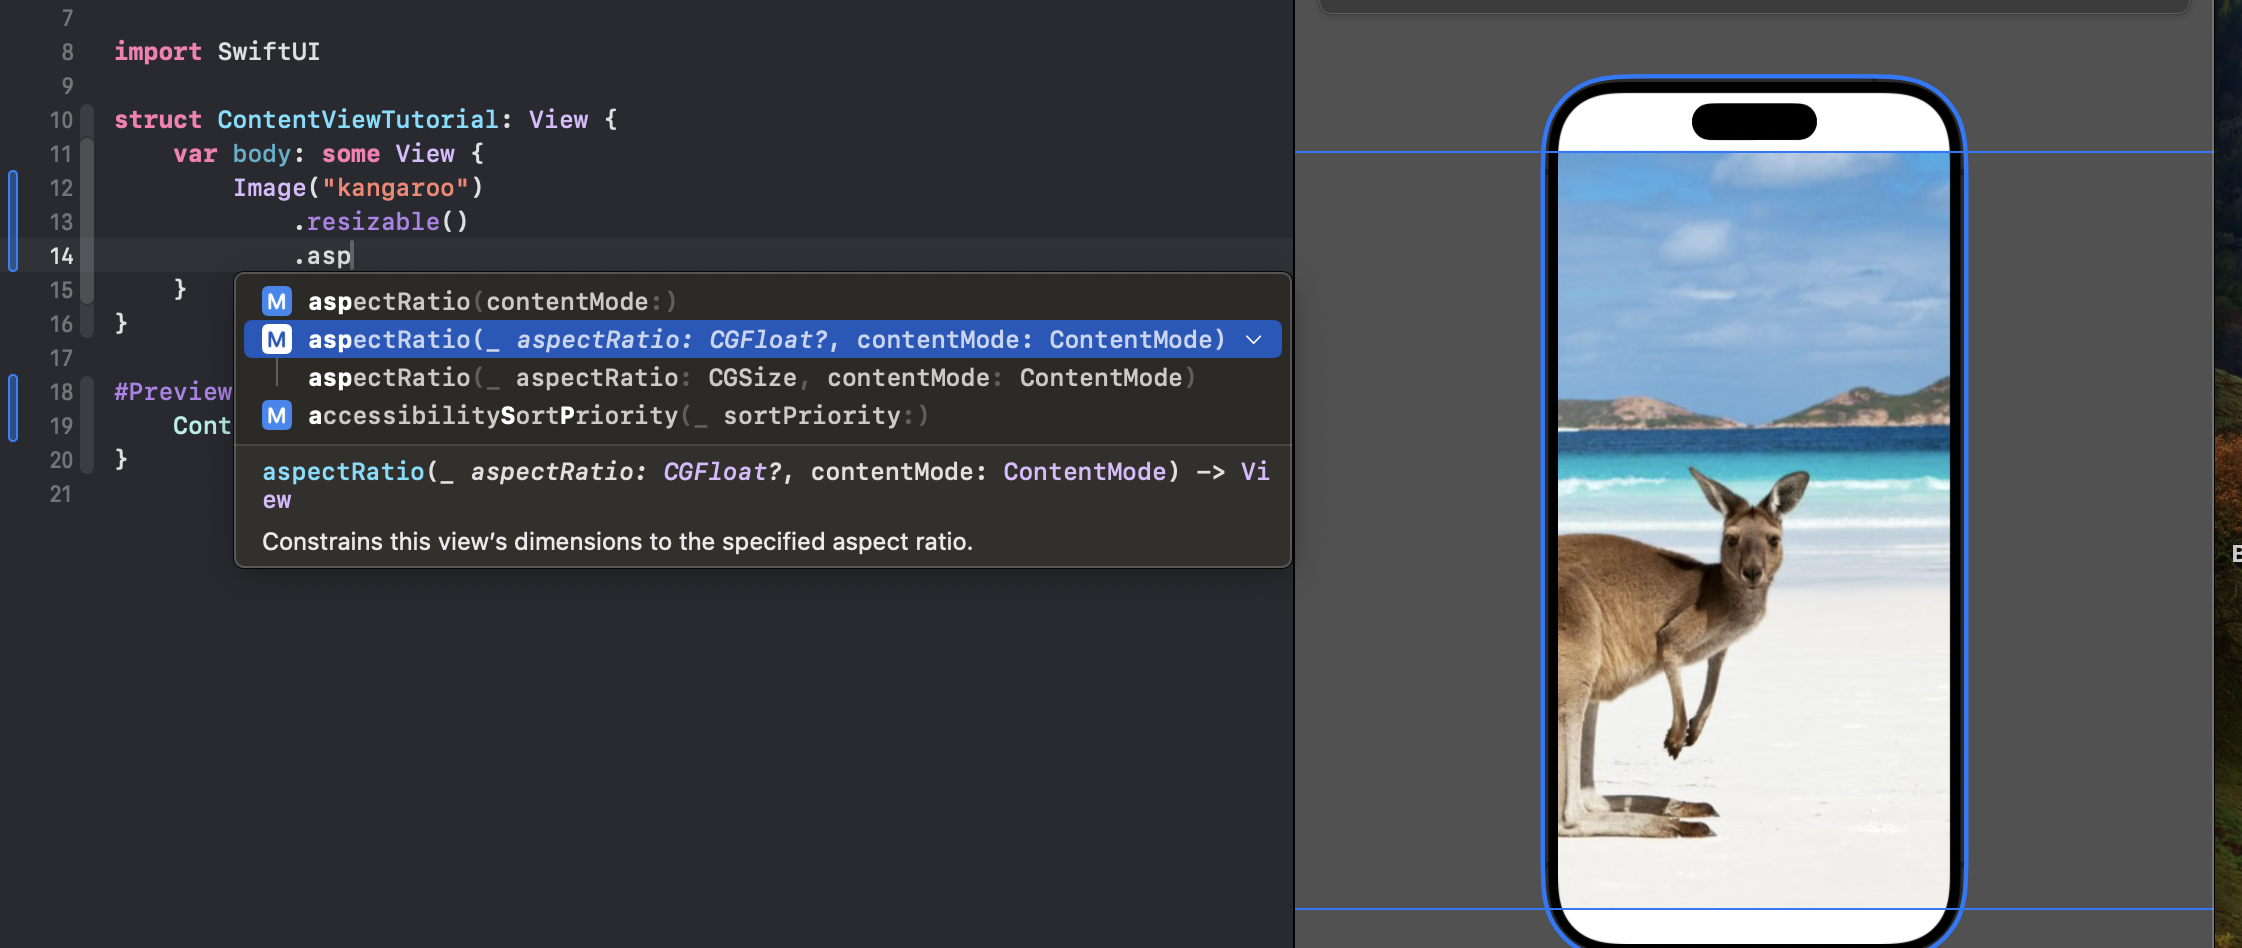The image size is (2242, 948).
Task: Click method icon on highlighted aspectRatio row
Action: 277,339
